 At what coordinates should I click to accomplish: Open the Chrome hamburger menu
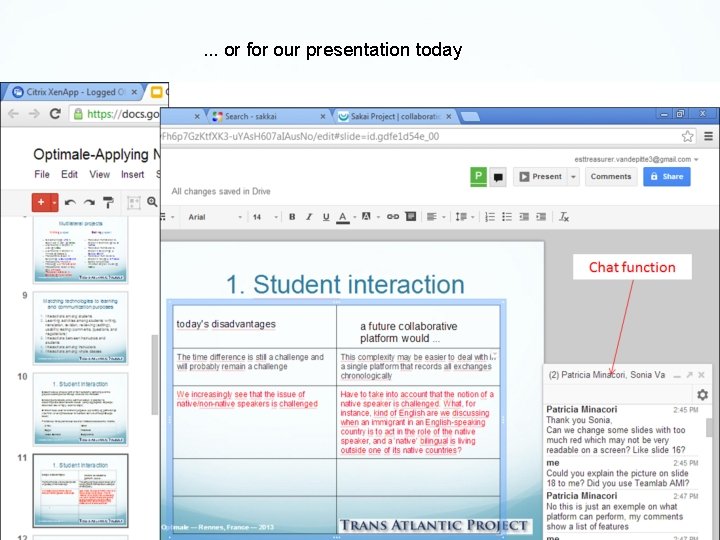(709, 136)
